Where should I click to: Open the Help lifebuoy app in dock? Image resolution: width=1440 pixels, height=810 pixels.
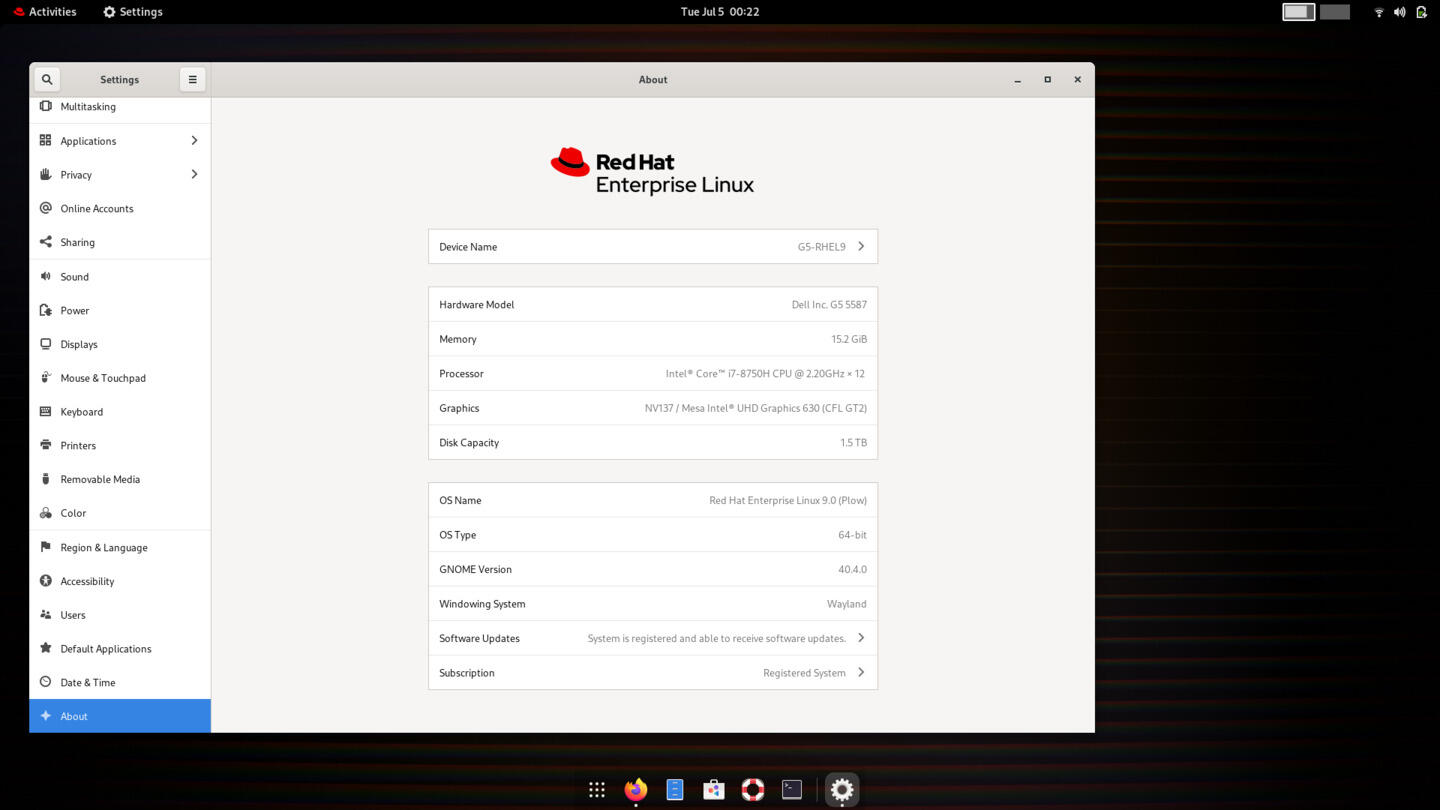tap(753, 790)
